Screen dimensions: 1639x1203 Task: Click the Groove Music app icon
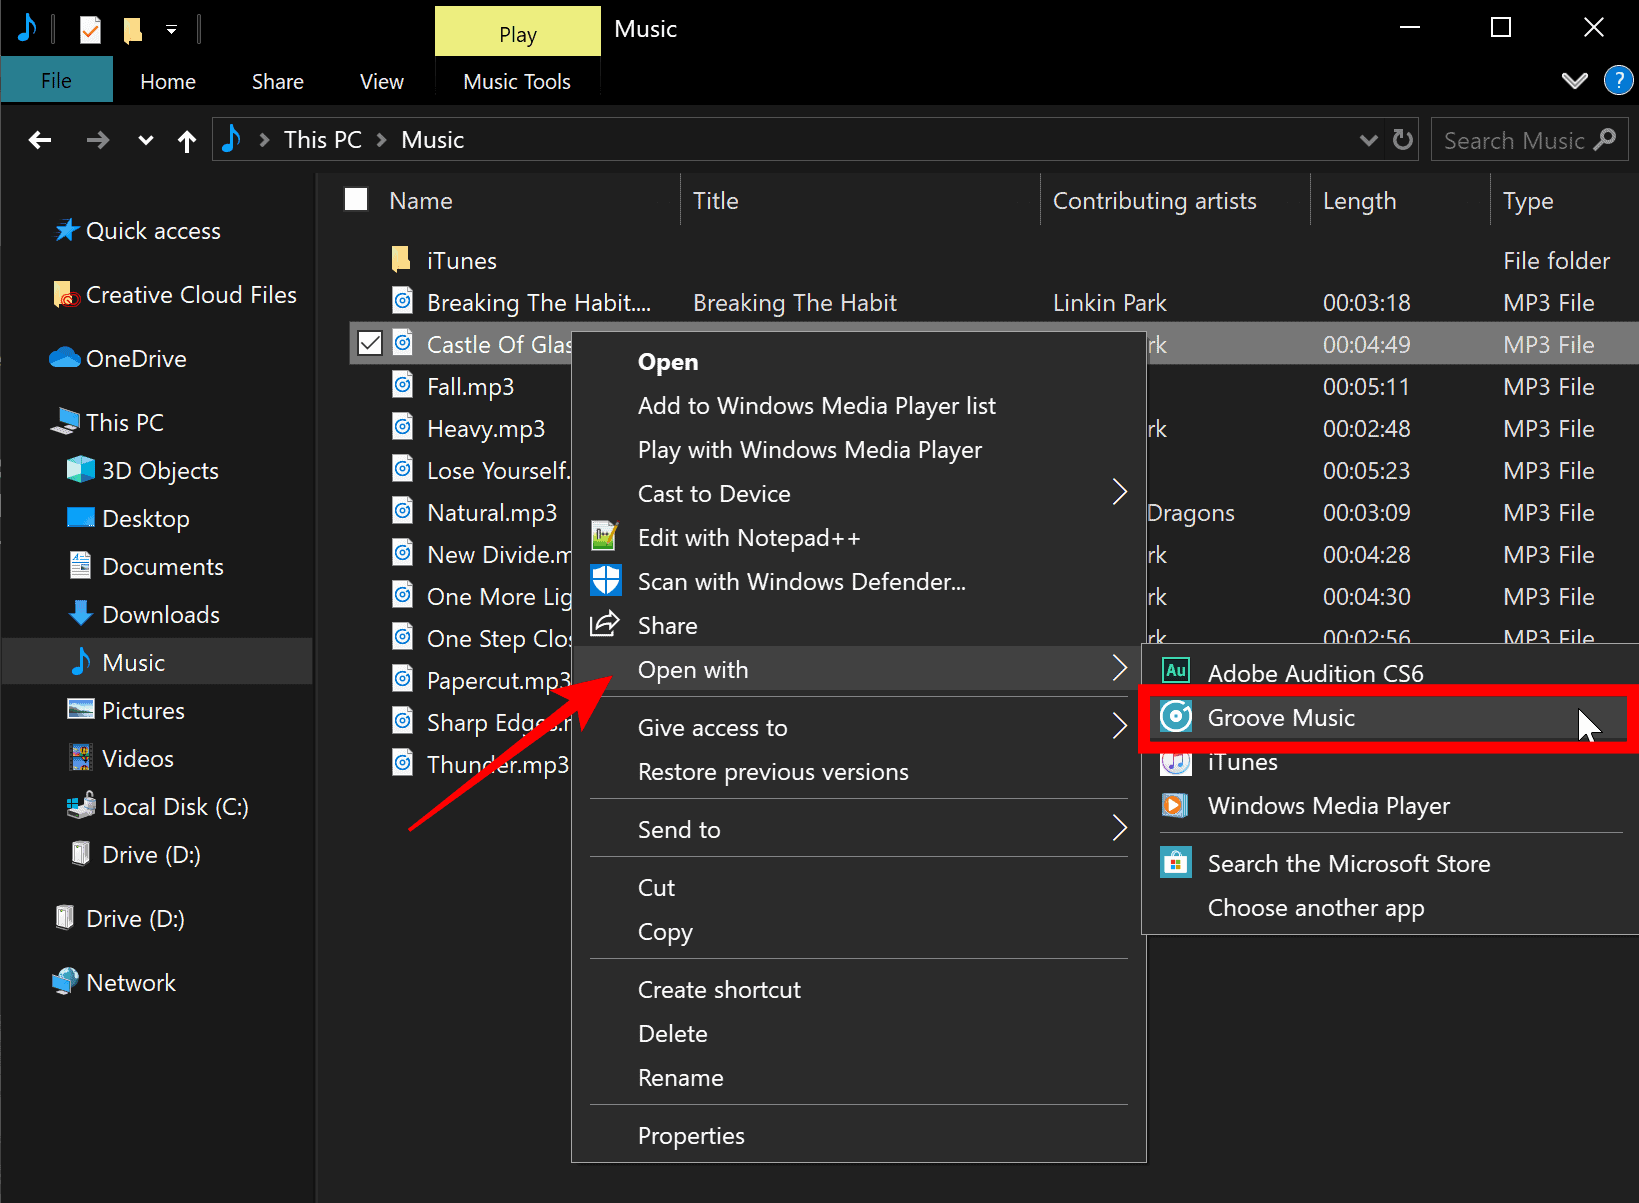tap(1176, 717)
